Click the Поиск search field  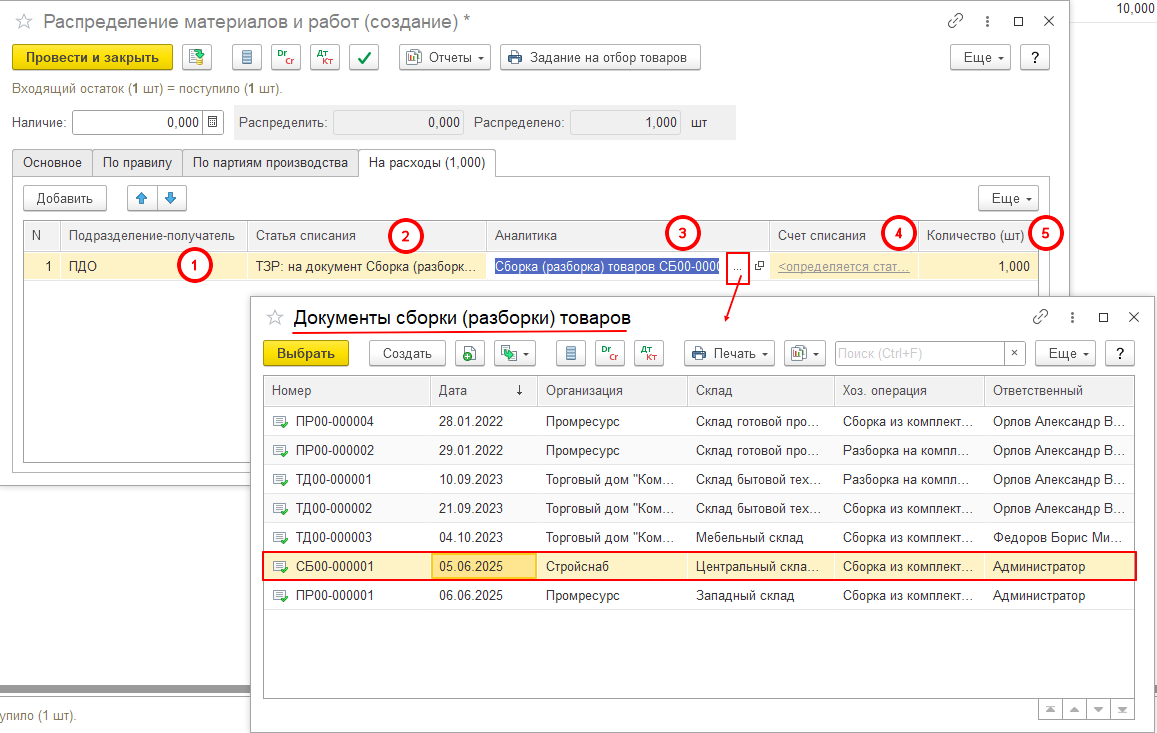tap(918, 353)
